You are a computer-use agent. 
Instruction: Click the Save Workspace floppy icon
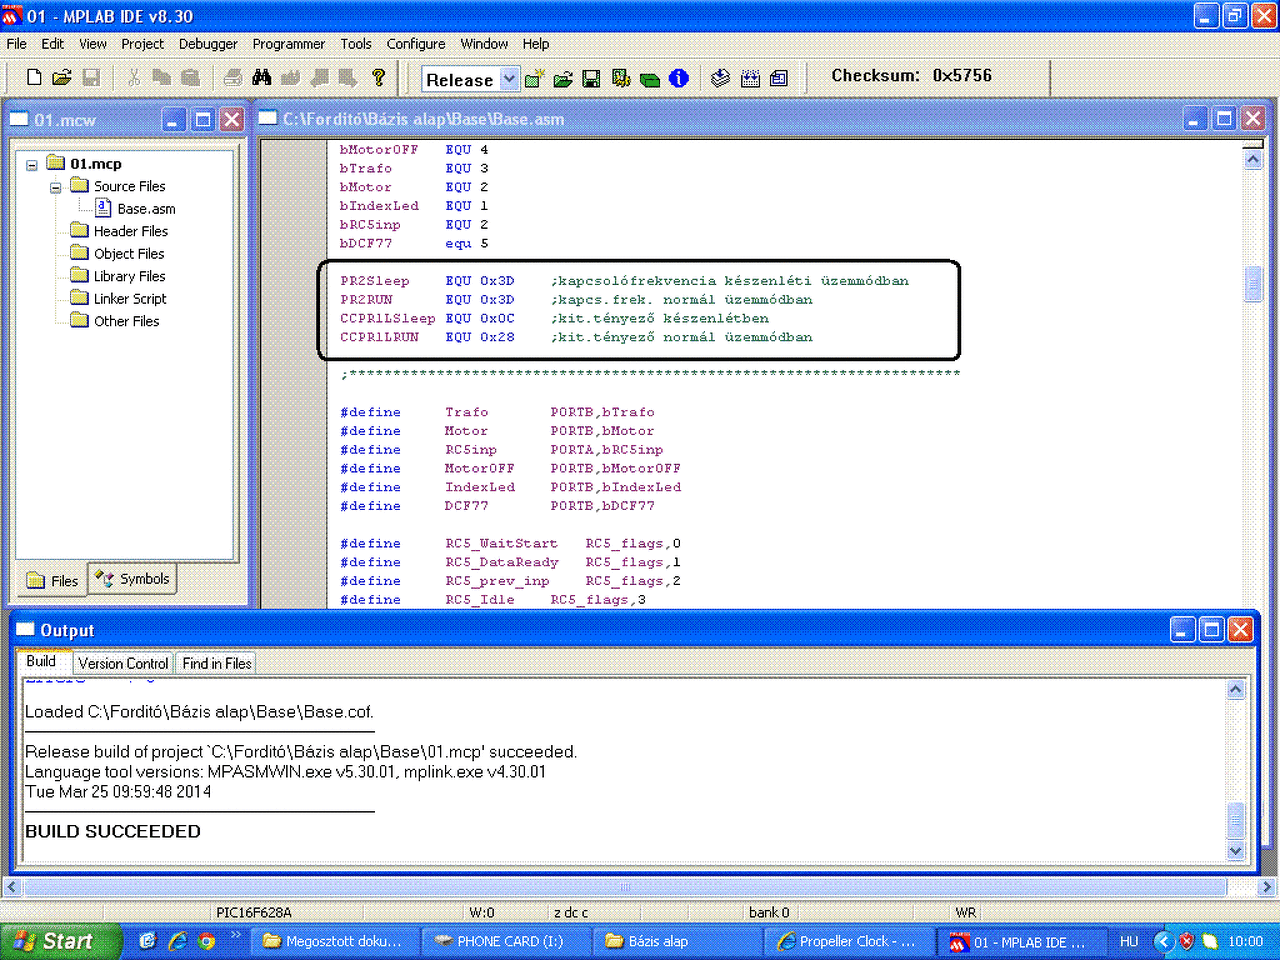(x=591, y=79)
